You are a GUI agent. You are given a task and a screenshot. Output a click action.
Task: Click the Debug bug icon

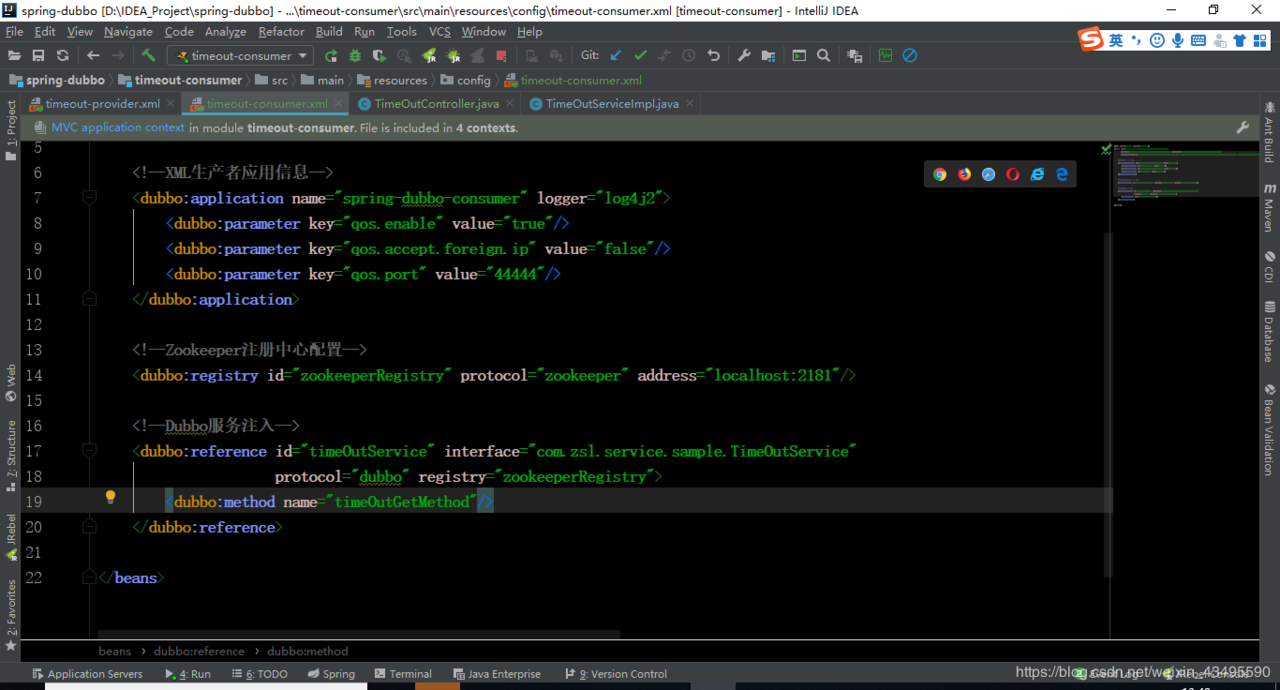tap(355, 56)
